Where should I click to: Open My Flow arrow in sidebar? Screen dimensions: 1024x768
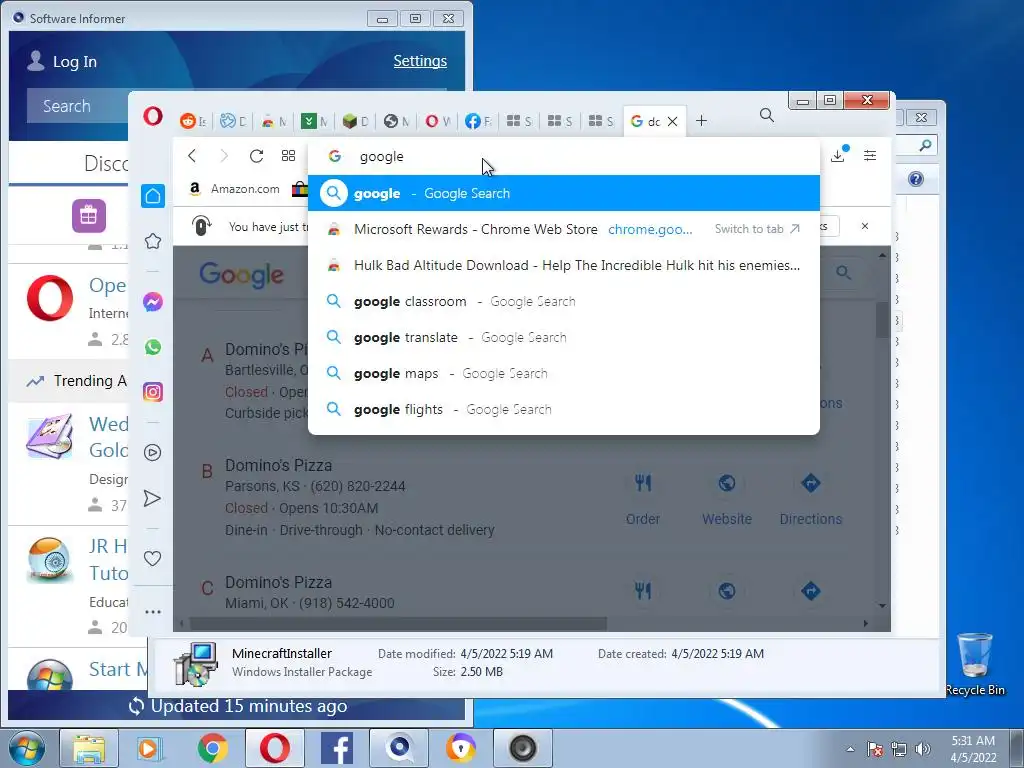pos(152,498)
